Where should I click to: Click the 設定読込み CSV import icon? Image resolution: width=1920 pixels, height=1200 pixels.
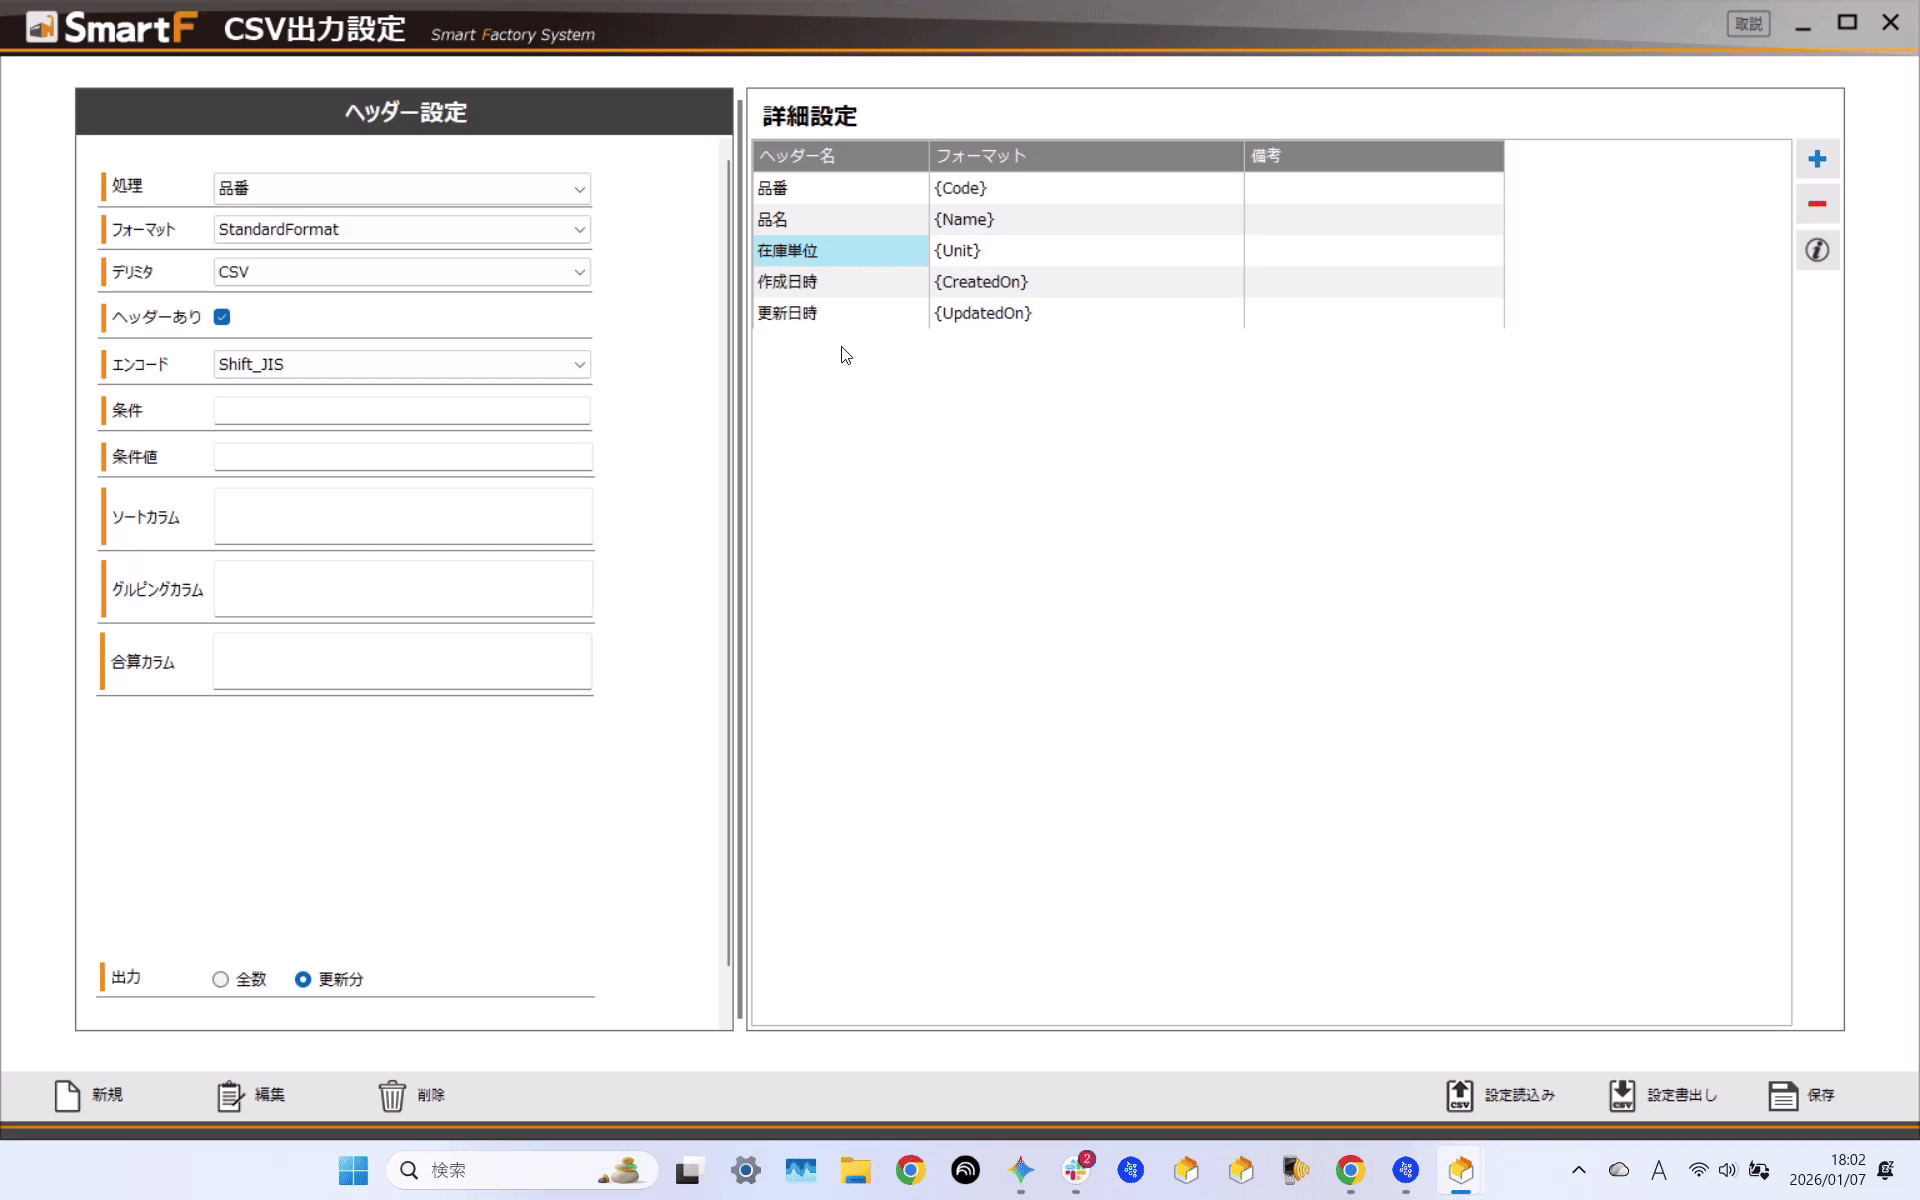coord(1459,1095)
